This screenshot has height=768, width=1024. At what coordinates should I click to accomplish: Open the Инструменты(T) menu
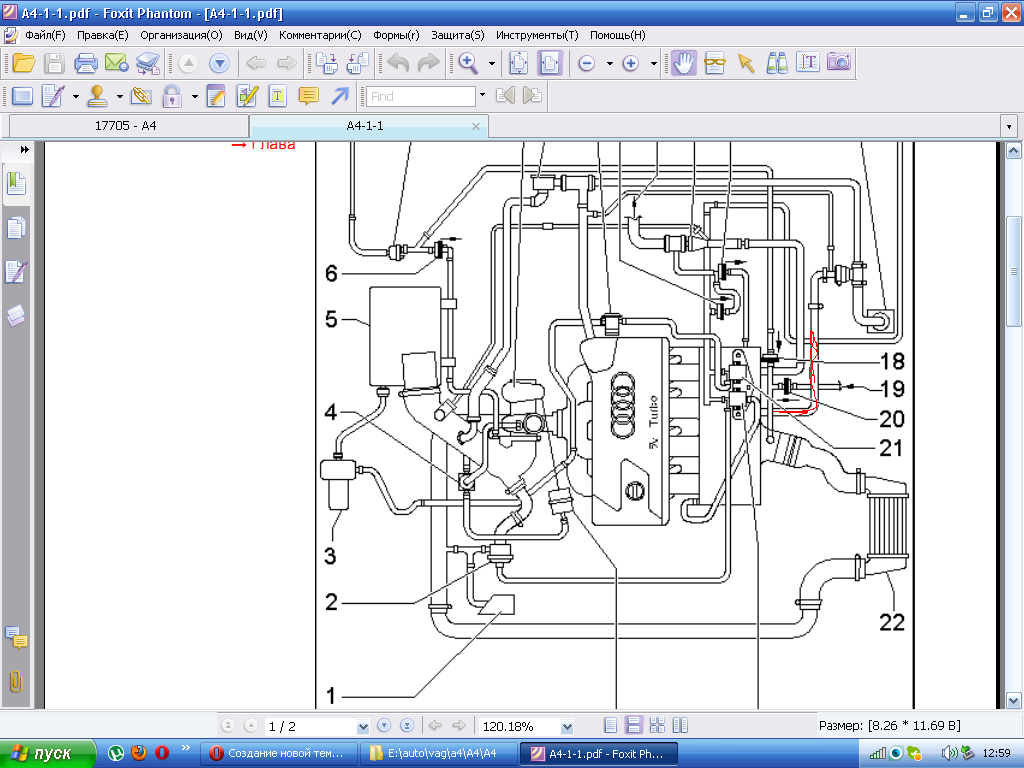(x=537, y=35)
